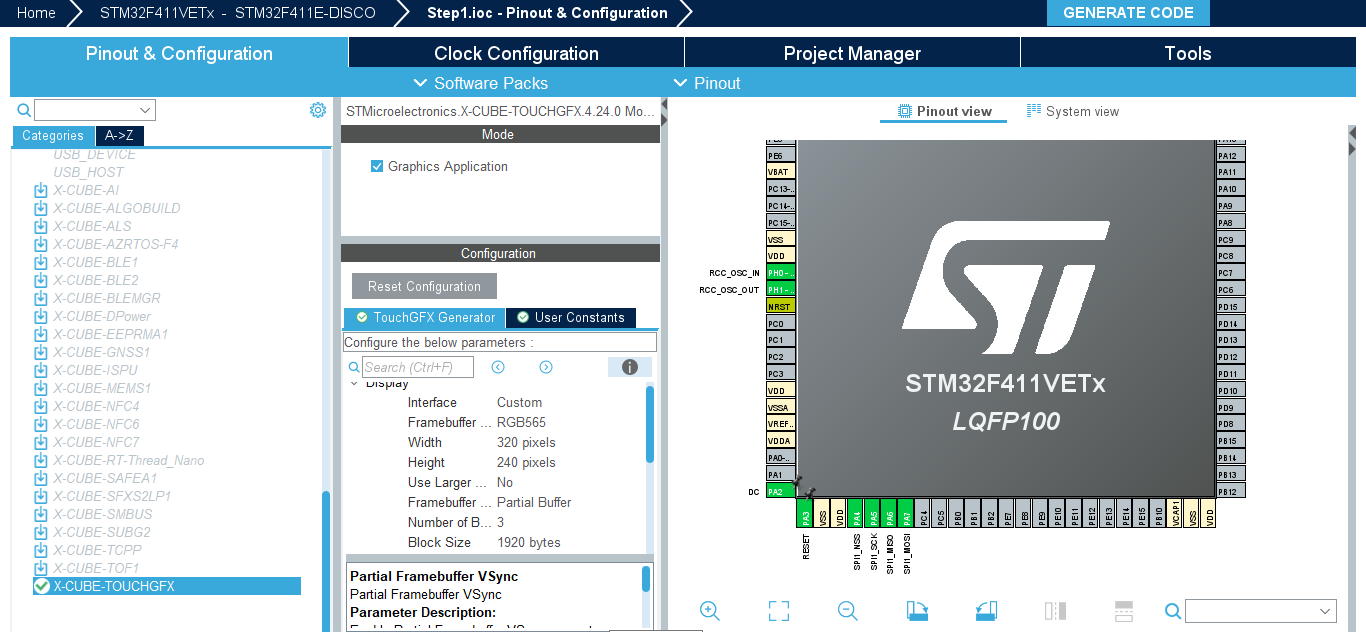1366x632 pixels.
Task: Click the parameter list vertical scrollbar
Action: pyautogui.click(x=650, y=425)
